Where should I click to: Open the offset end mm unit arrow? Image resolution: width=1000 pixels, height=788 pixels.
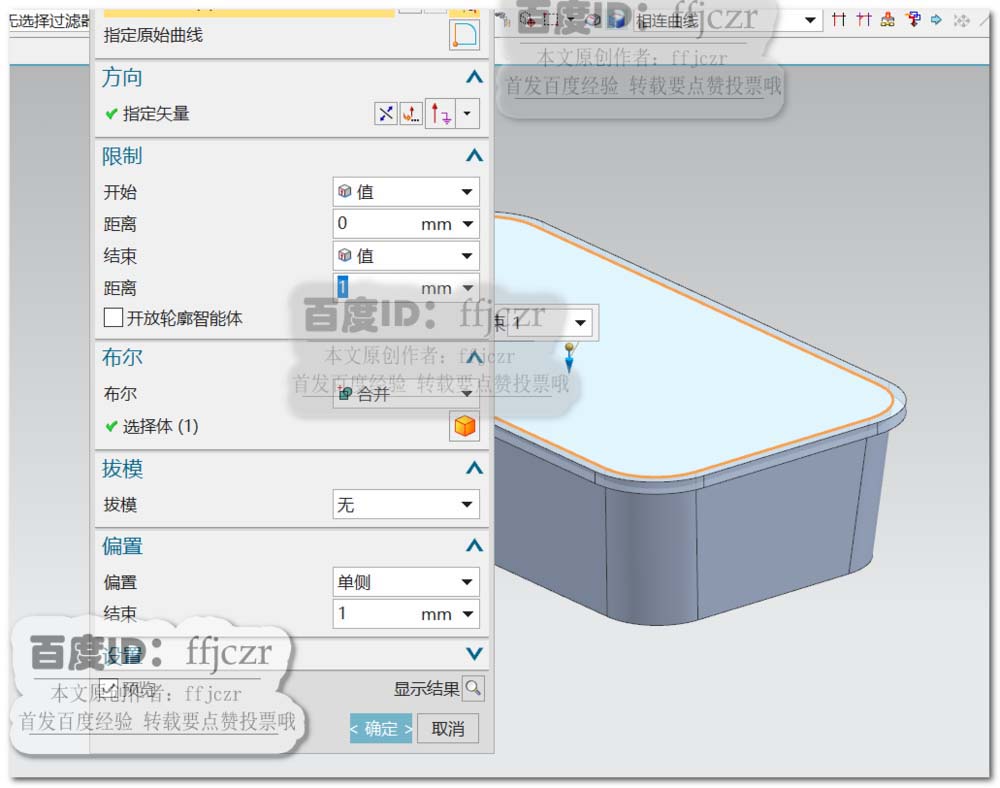467,614
